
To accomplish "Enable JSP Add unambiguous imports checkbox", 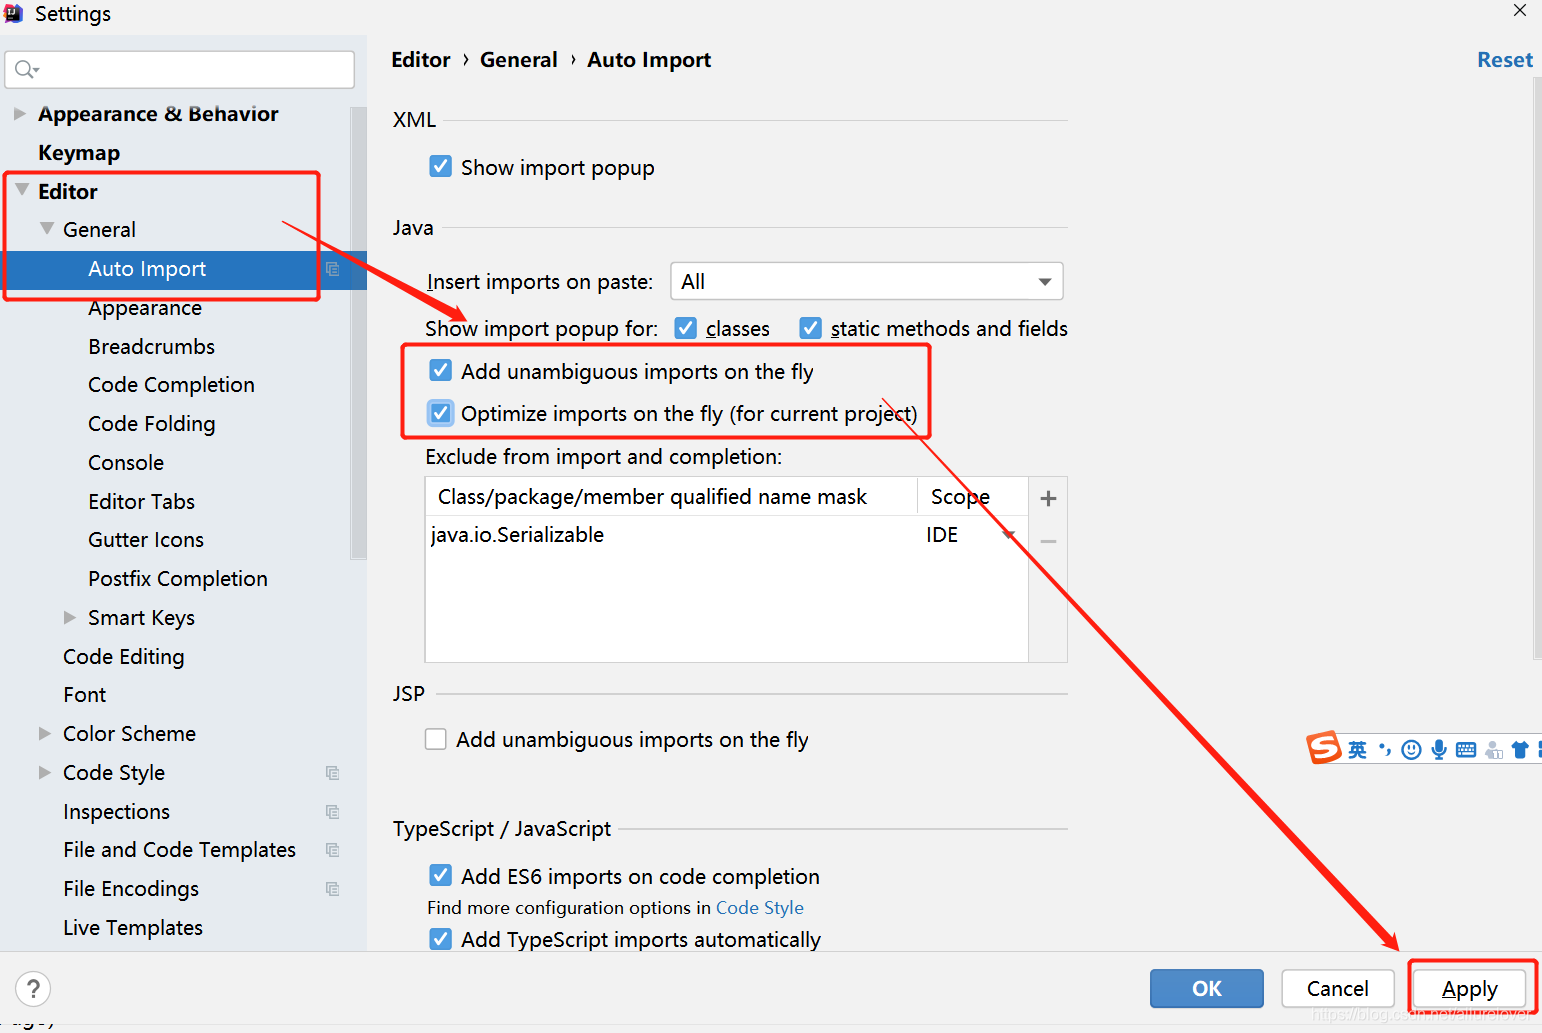I will tap(436, 739).
